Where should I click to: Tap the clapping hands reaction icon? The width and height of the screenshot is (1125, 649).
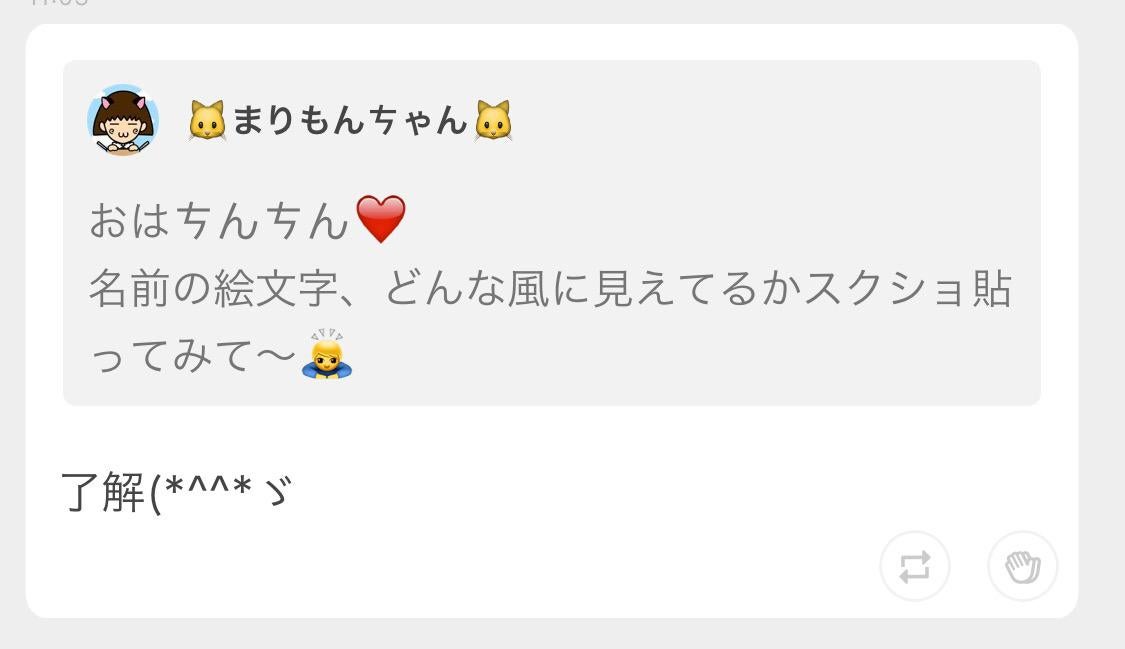pos(1023,567)
